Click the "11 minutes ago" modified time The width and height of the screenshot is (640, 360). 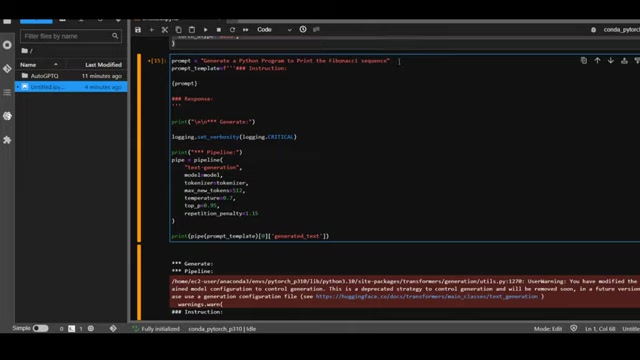tap(102, 76)
